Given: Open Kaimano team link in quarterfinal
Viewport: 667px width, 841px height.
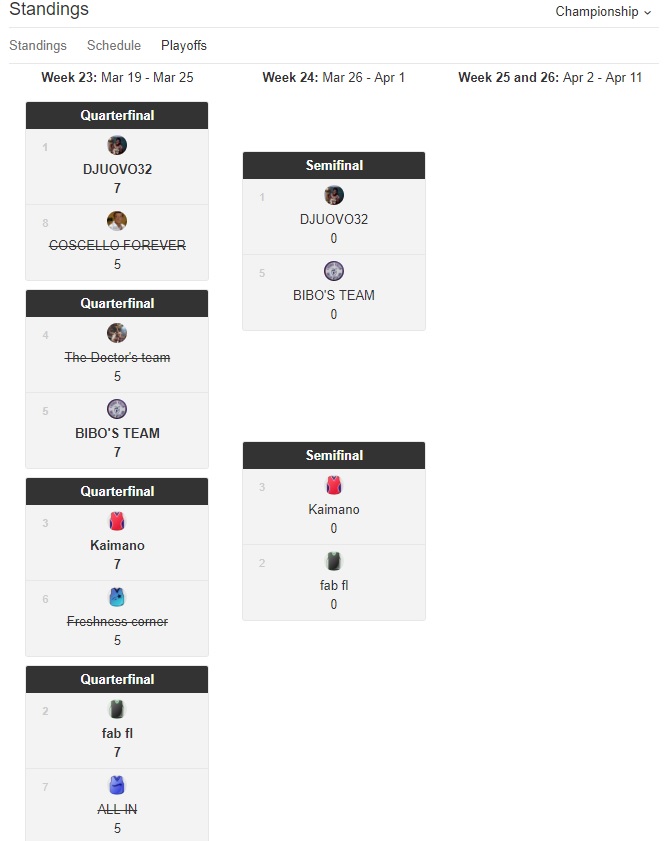Looking at the screenshot, I should pos(117,545).
